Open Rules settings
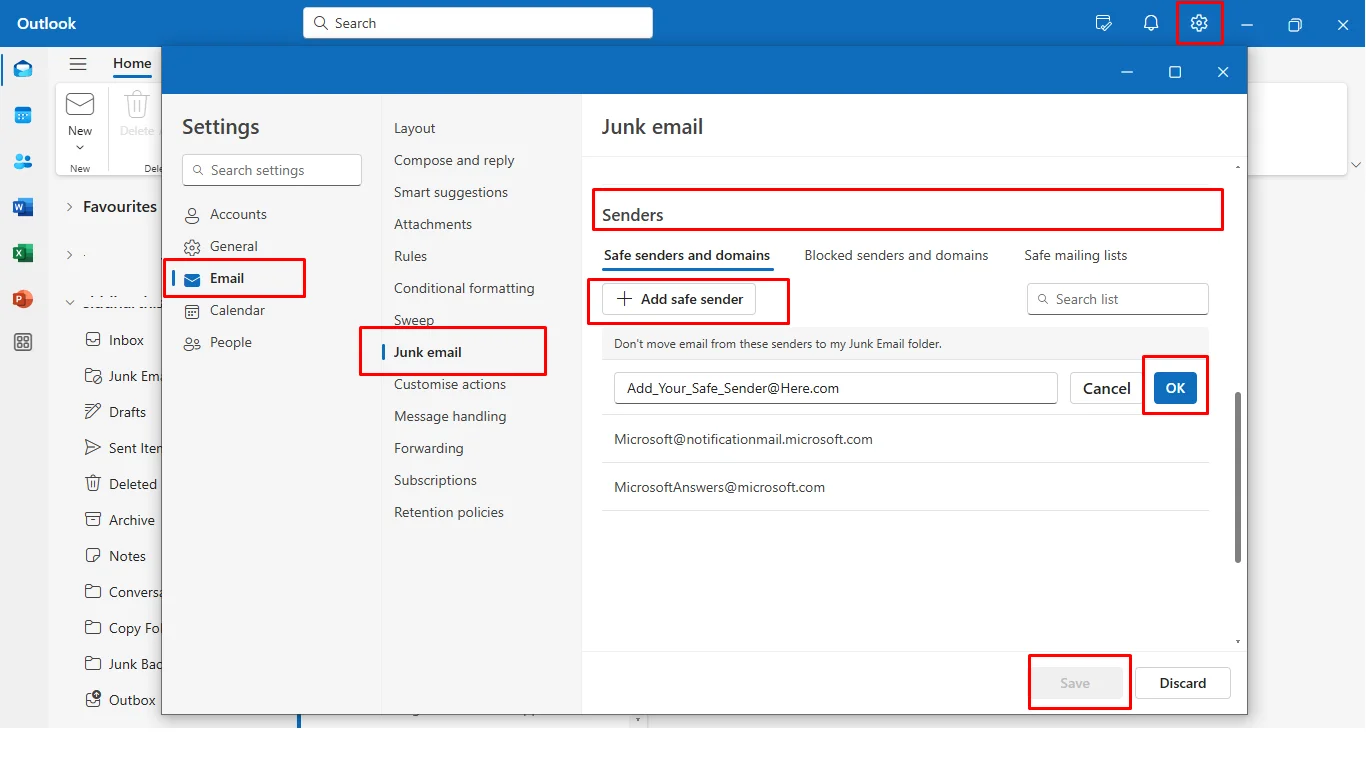Image resolution: width=1366 pixels, height=768 pixels. [x=410, y=256]
